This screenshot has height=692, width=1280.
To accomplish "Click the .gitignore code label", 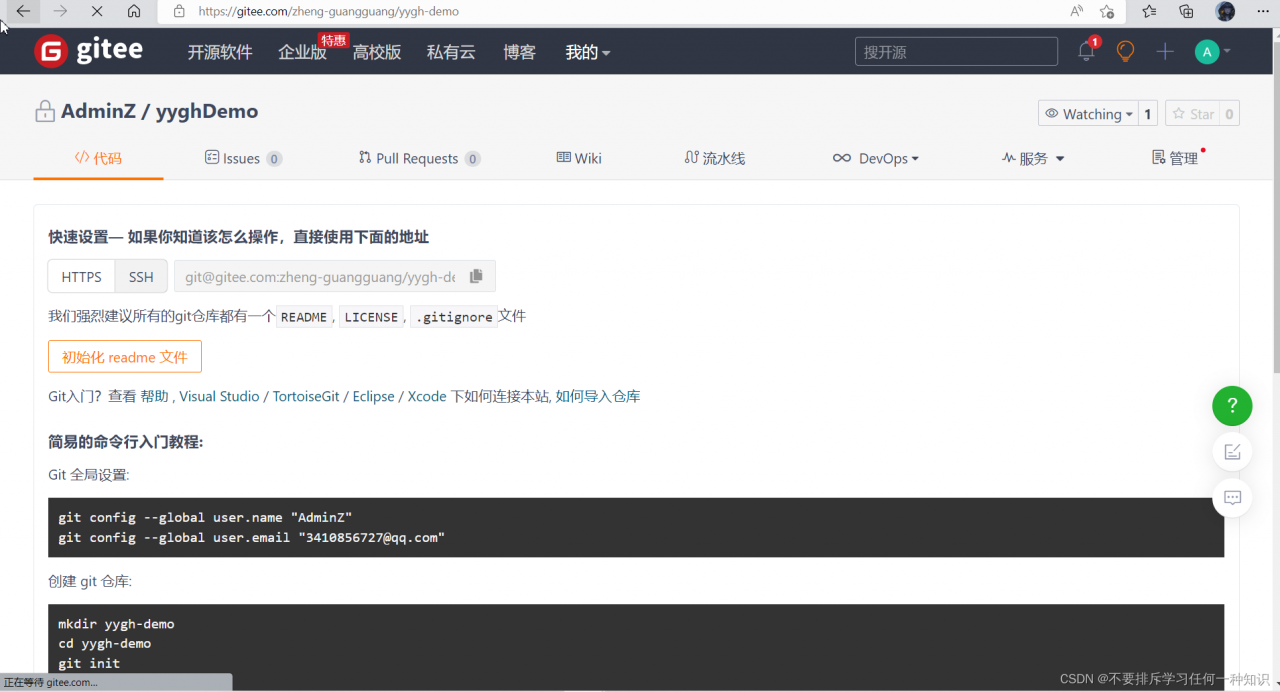I will 454,317.
